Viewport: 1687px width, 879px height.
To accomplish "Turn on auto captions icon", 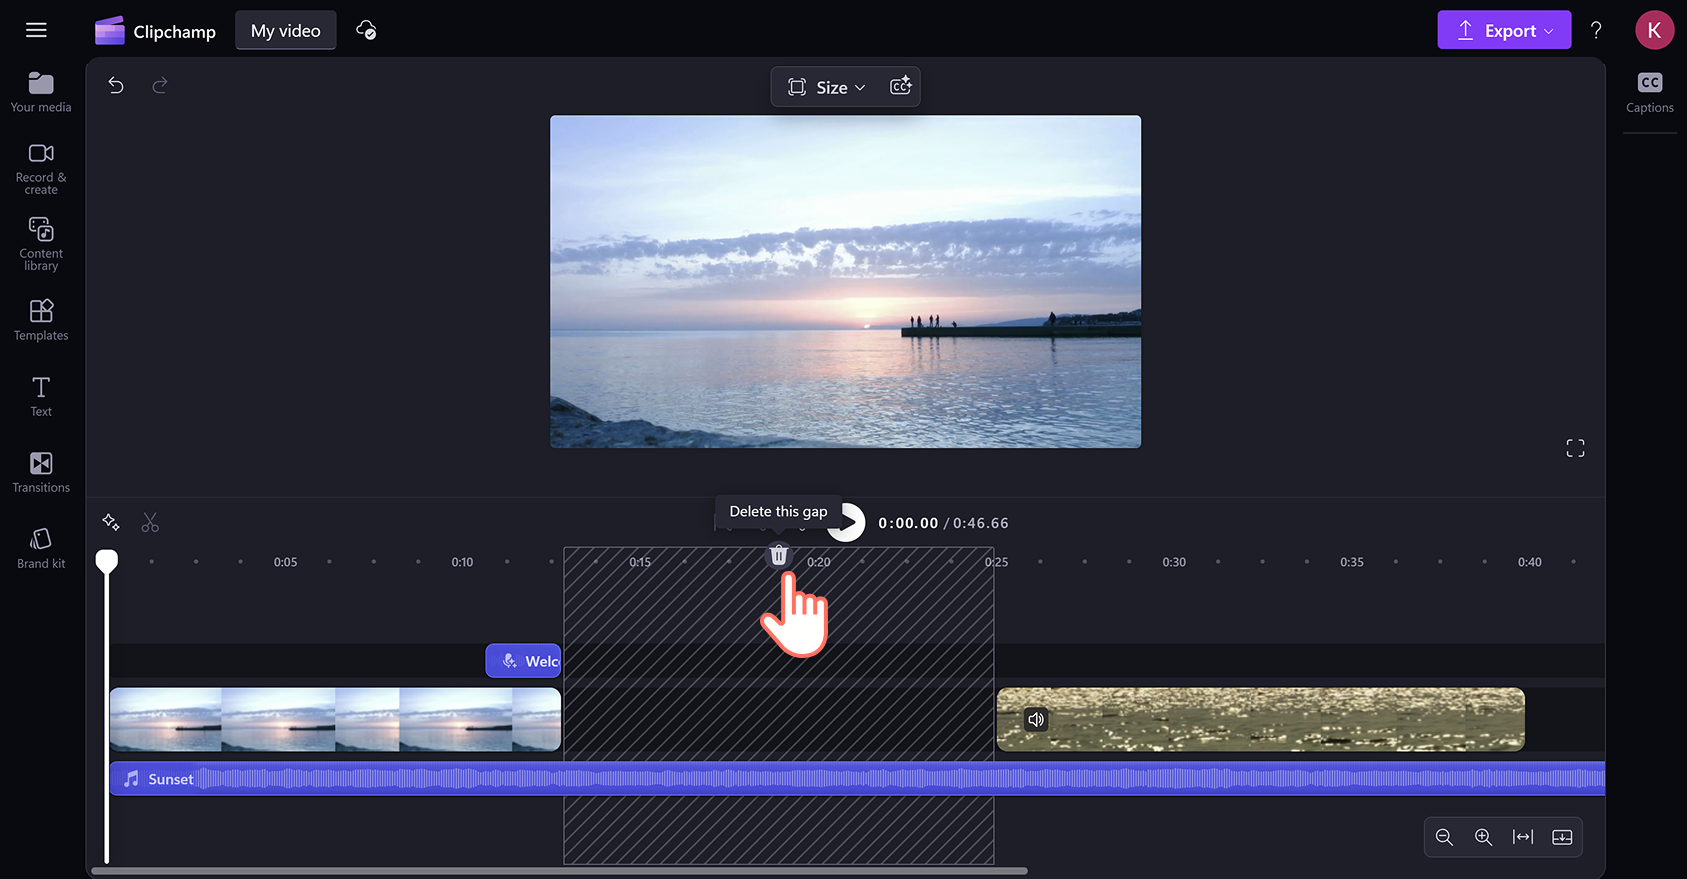I will (900, 86).
